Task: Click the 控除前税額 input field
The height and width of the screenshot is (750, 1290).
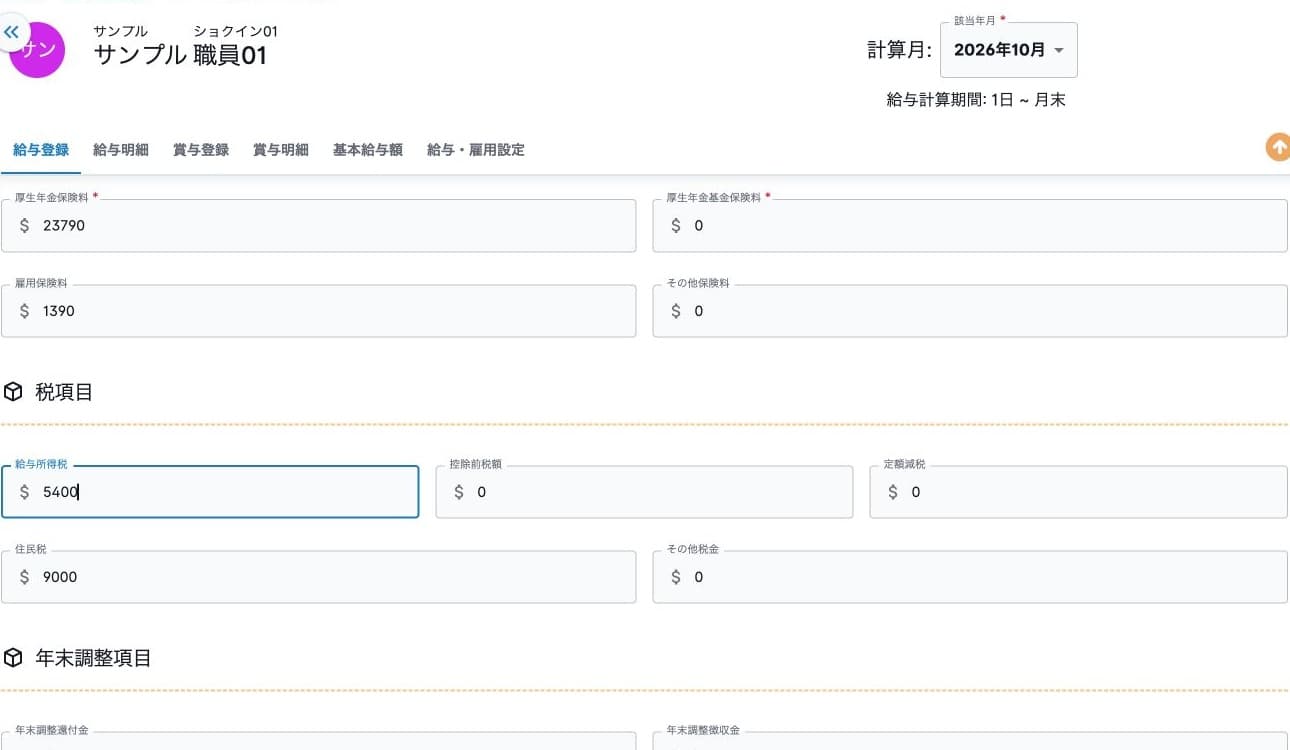Action: coord(644,492)
